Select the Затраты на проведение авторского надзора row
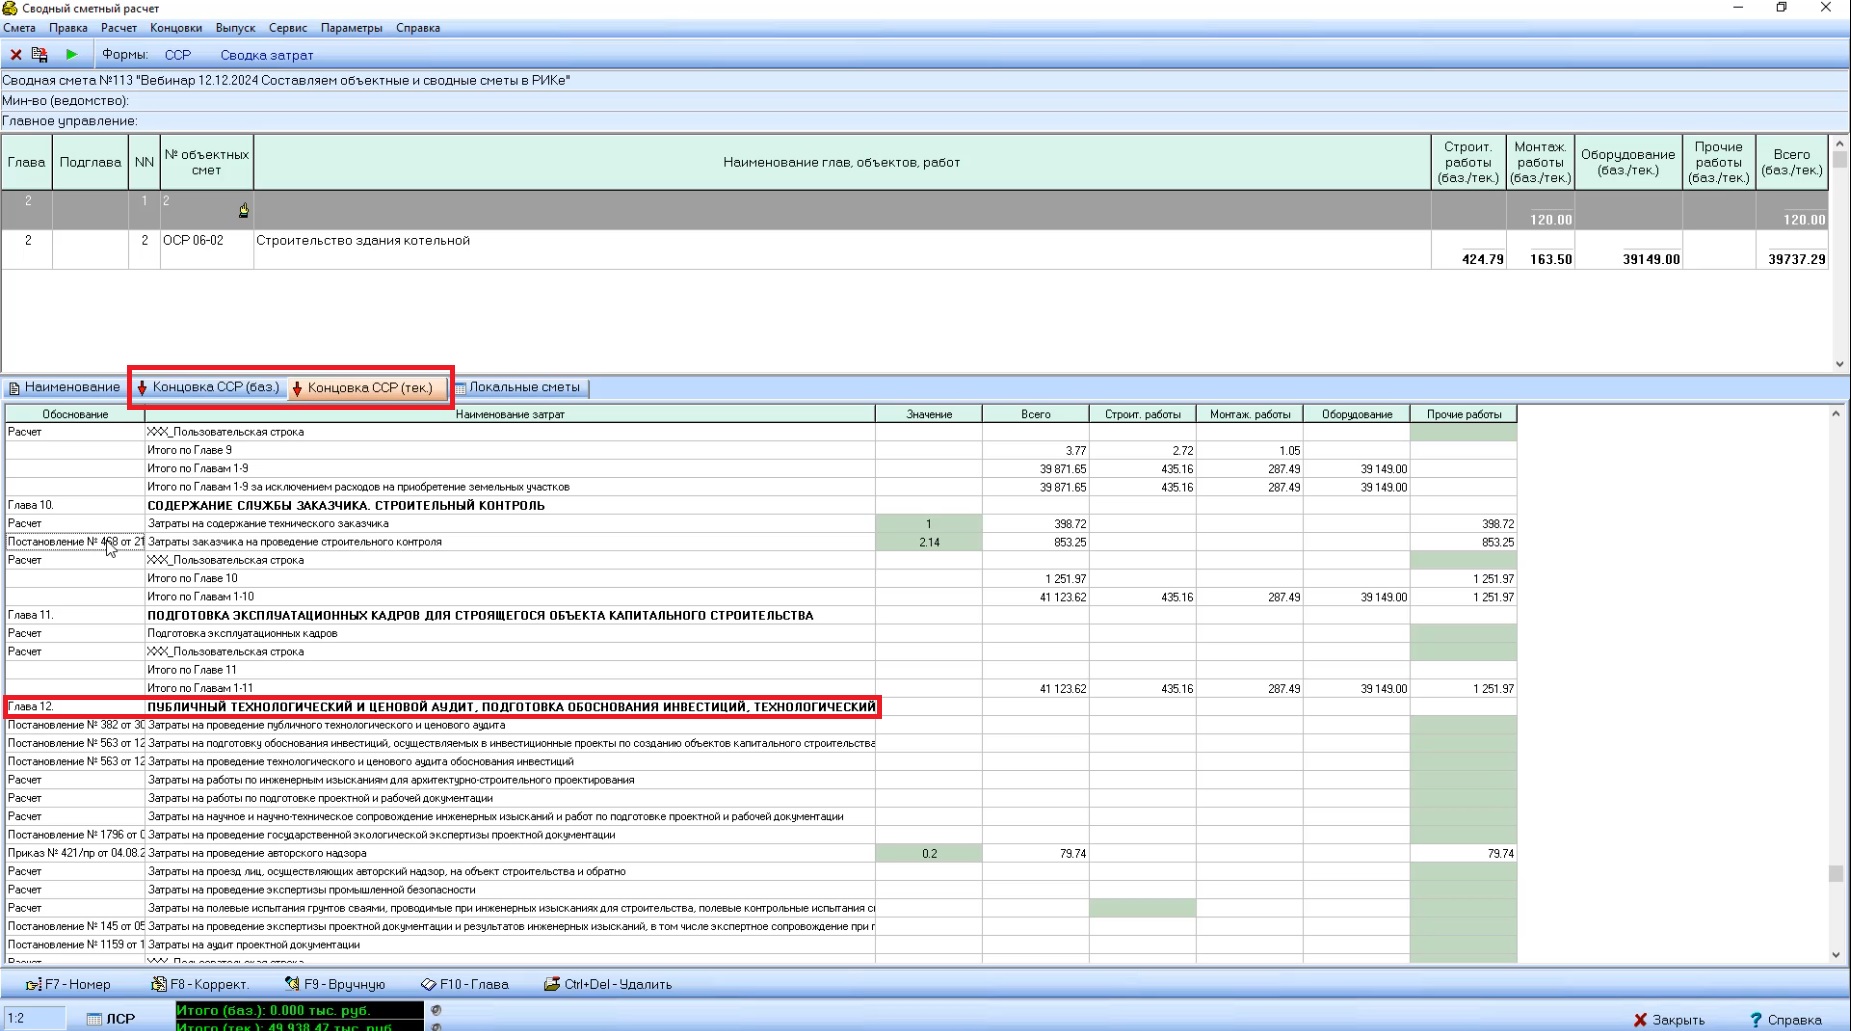The height and width of the screenshot is (1031, 1851). tap(760, 854)
